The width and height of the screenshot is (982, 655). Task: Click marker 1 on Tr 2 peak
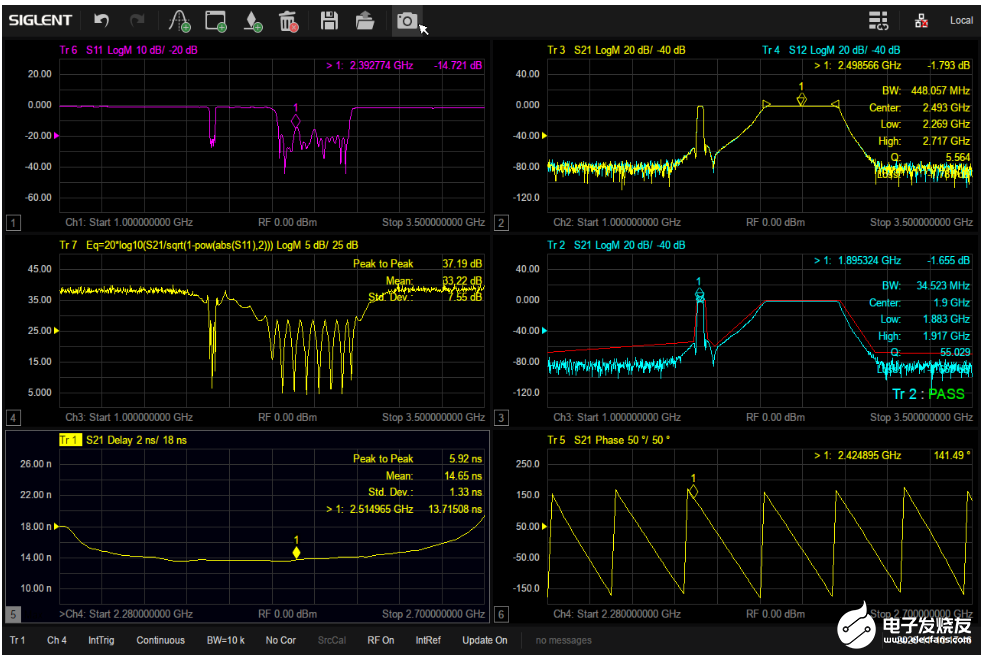(700, 294)
